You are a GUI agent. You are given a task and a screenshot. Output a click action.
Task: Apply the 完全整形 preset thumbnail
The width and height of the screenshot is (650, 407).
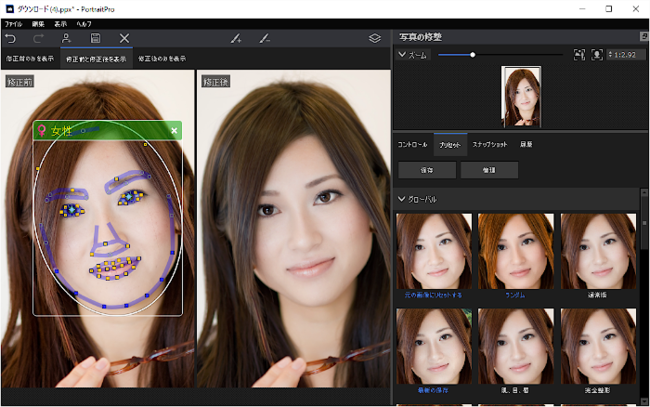pyautogui.click(x=598, y=346)
